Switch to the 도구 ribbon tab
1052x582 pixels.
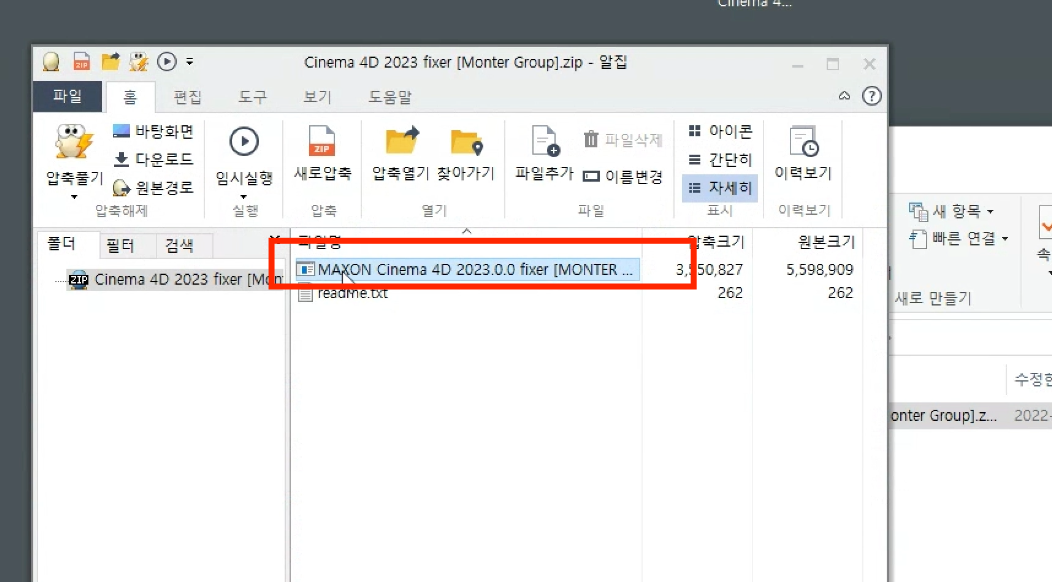tap(252, 97)
